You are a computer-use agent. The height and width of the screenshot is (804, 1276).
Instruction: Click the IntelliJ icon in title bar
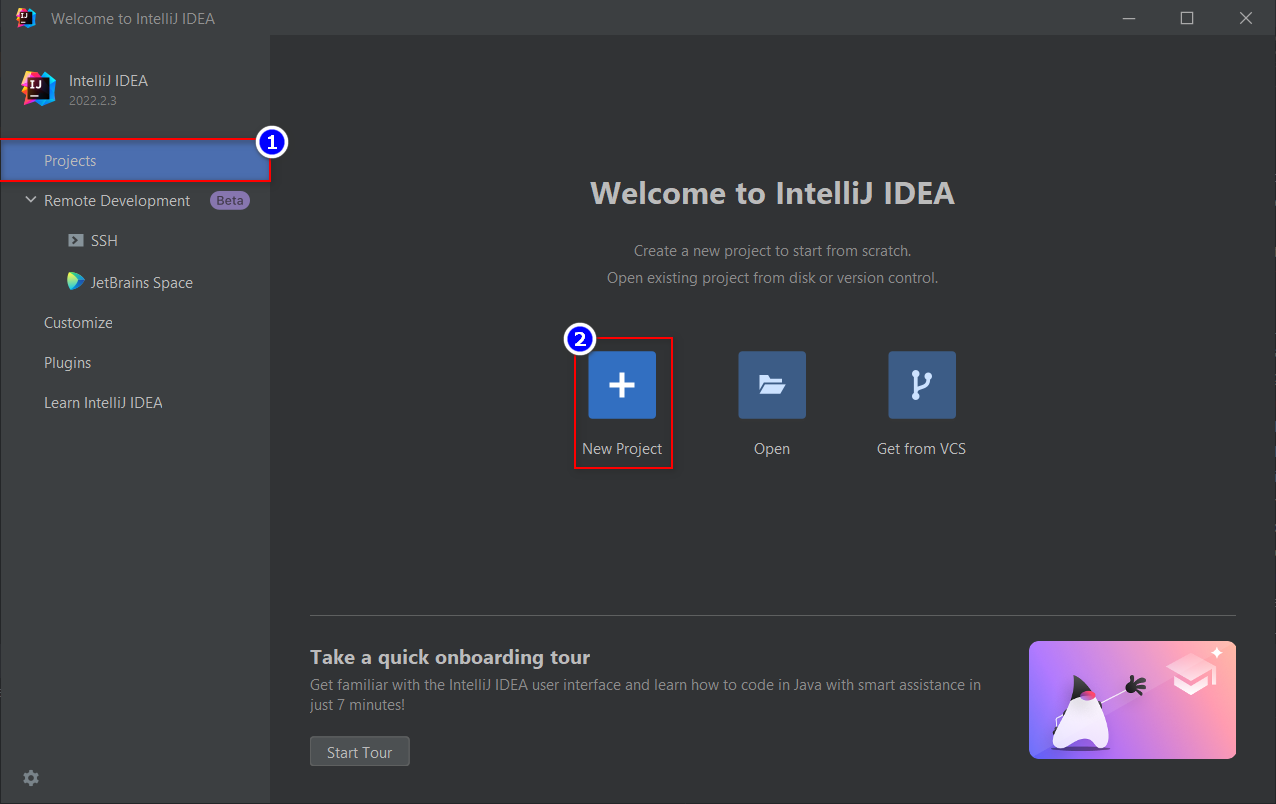pos(26,18)
